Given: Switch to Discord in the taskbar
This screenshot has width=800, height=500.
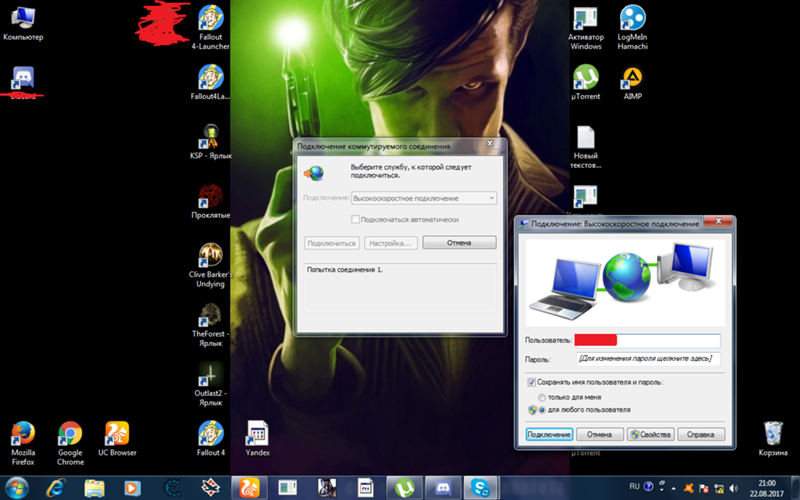Looking at the screenshot, I should pyautogui.click(x=443, y=488).
